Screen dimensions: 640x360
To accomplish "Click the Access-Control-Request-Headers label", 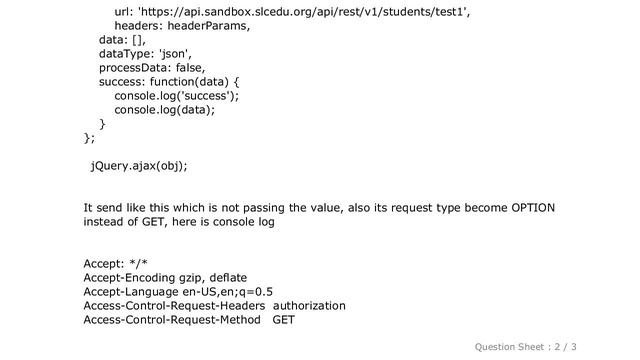I will pos(174,306).
